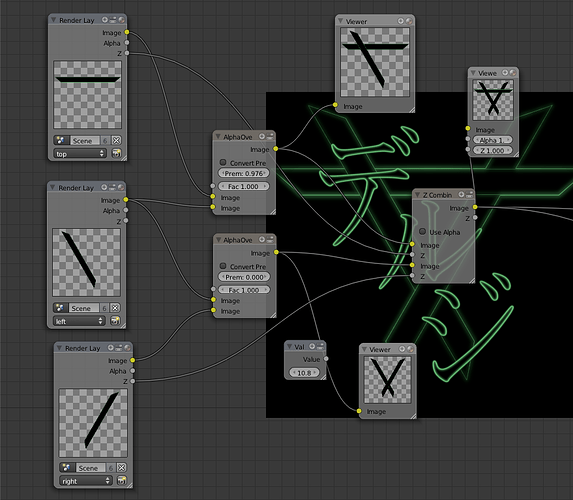Click Fac 1.000 slider below Prem 0.000
Screen dimensions: 573x500
244,289
